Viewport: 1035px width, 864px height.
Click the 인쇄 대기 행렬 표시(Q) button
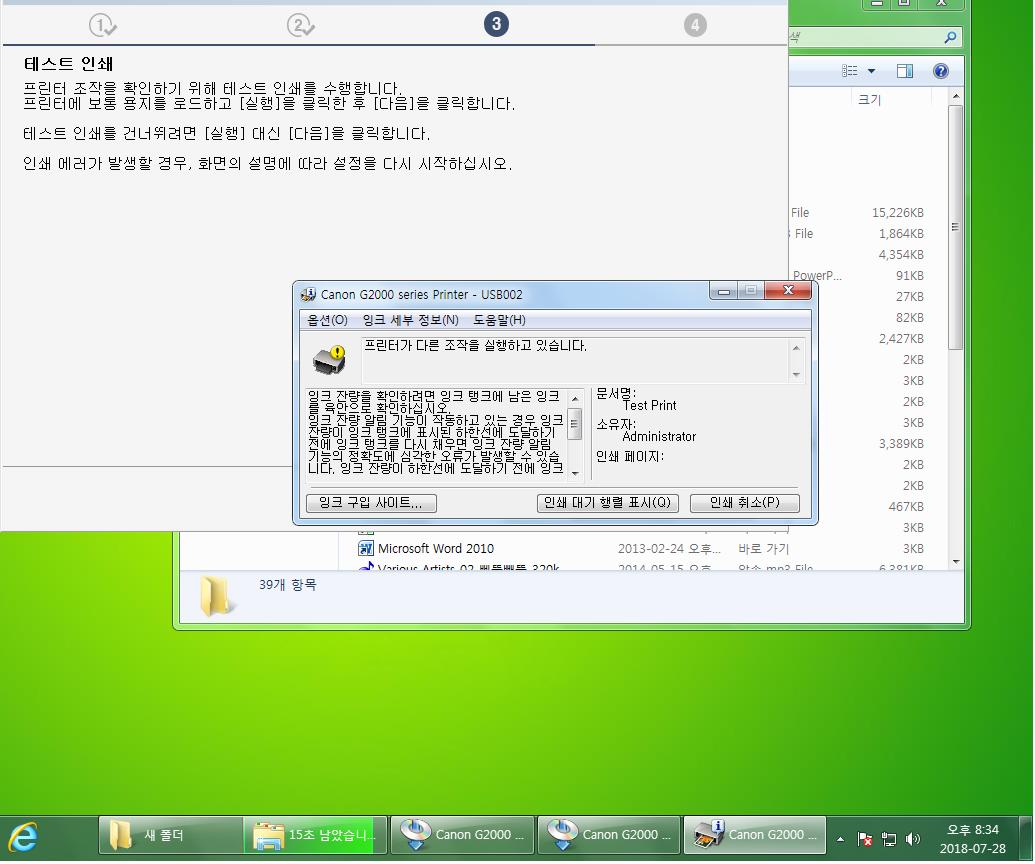[608, 503]
